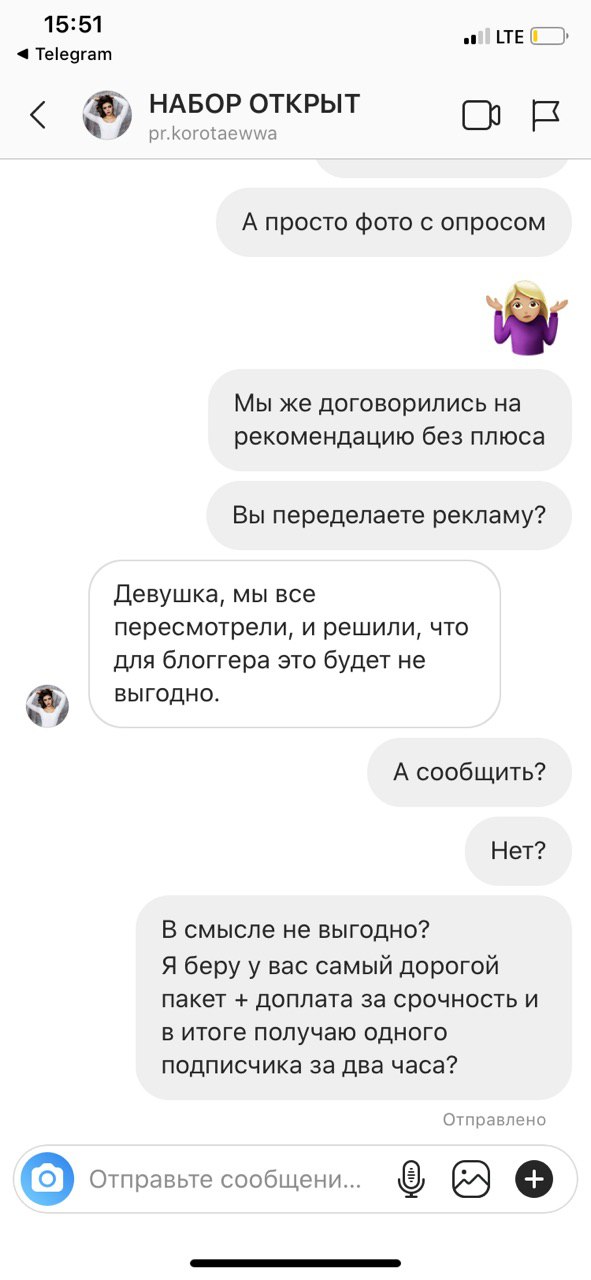Start a video call with camera icon
The image size is (591, 1280).
click(x=481, y=116)
